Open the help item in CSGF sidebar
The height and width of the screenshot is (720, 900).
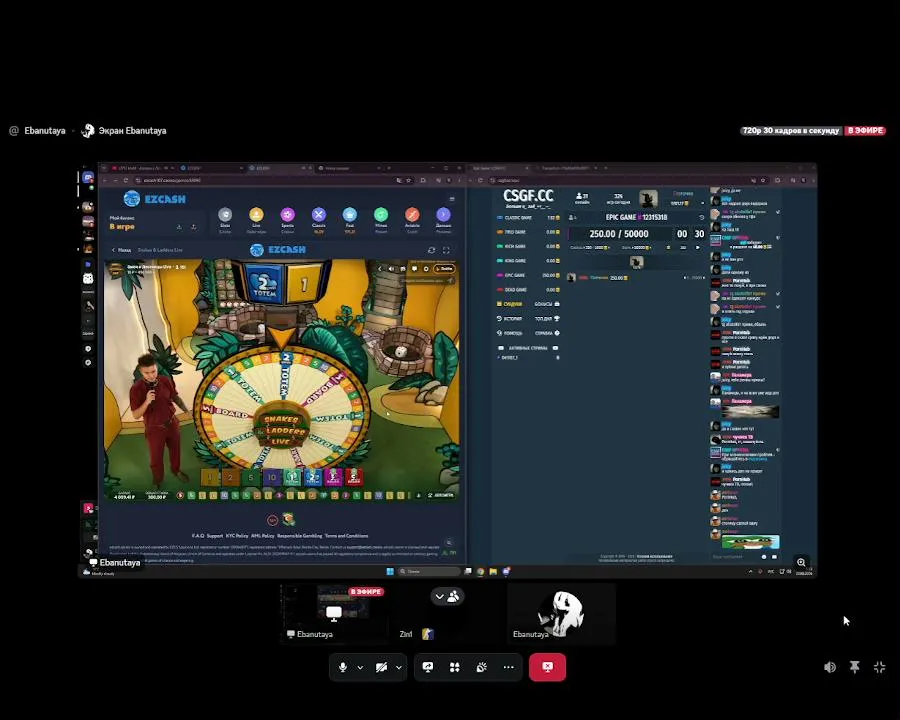(x=510, y=333)
